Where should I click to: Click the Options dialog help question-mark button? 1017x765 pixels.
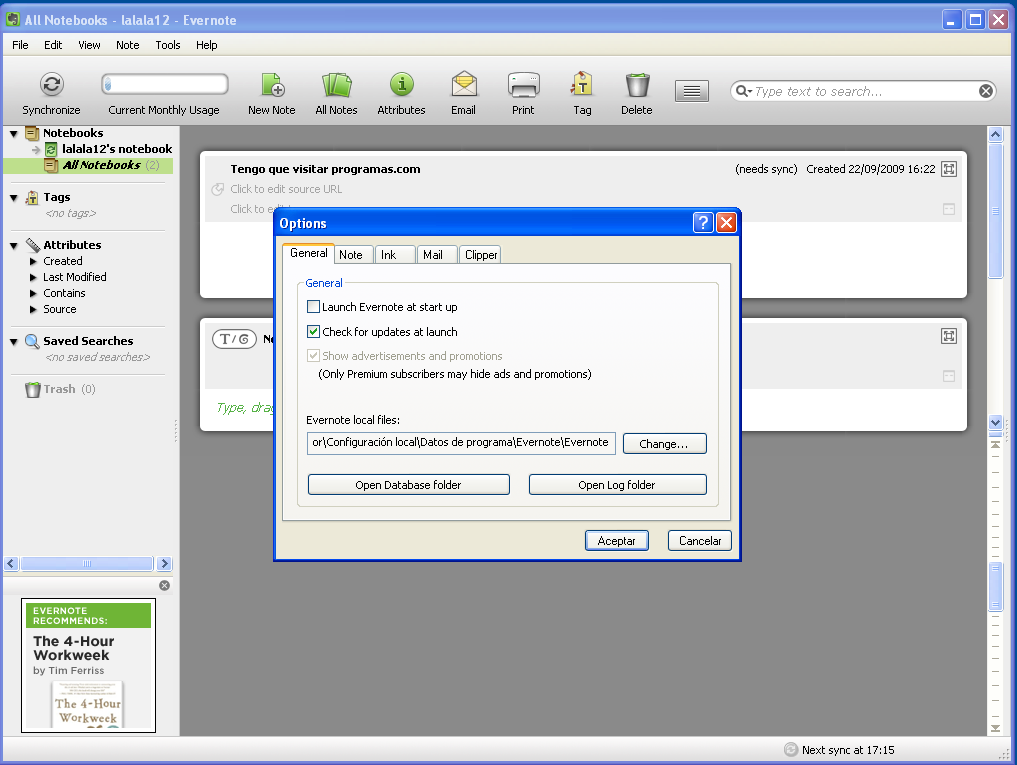click(703, 223)
